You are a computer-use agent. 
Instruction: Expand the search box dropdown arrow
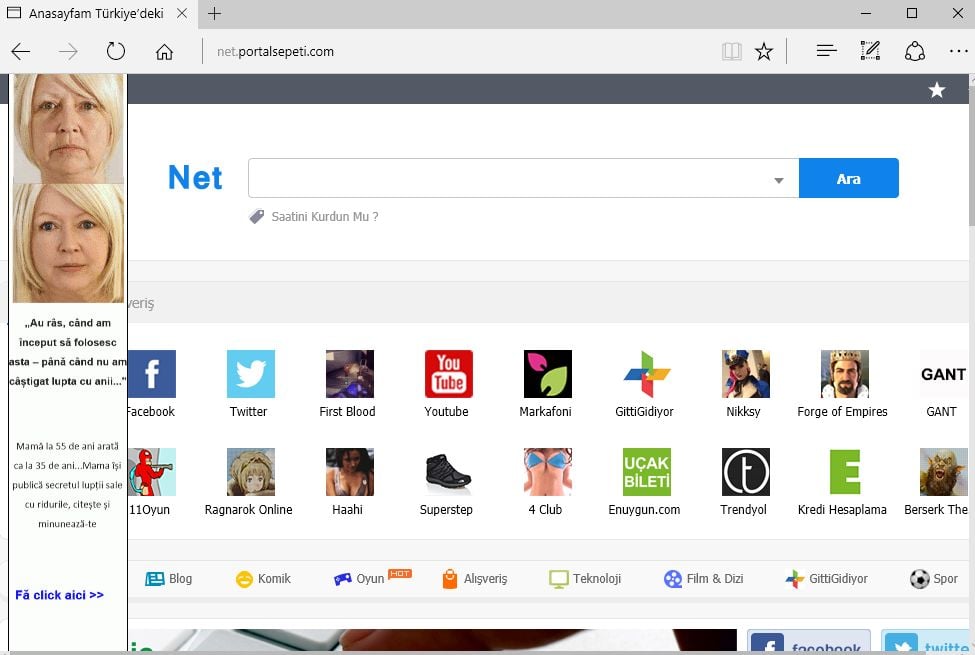(779, 180)
